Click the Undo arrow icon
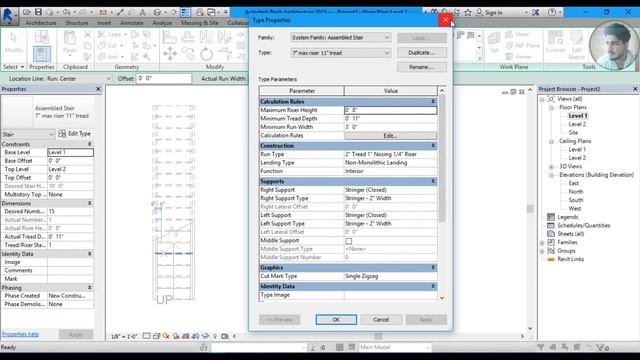This screenshot has height=360, width=640. tap(67, 12)
